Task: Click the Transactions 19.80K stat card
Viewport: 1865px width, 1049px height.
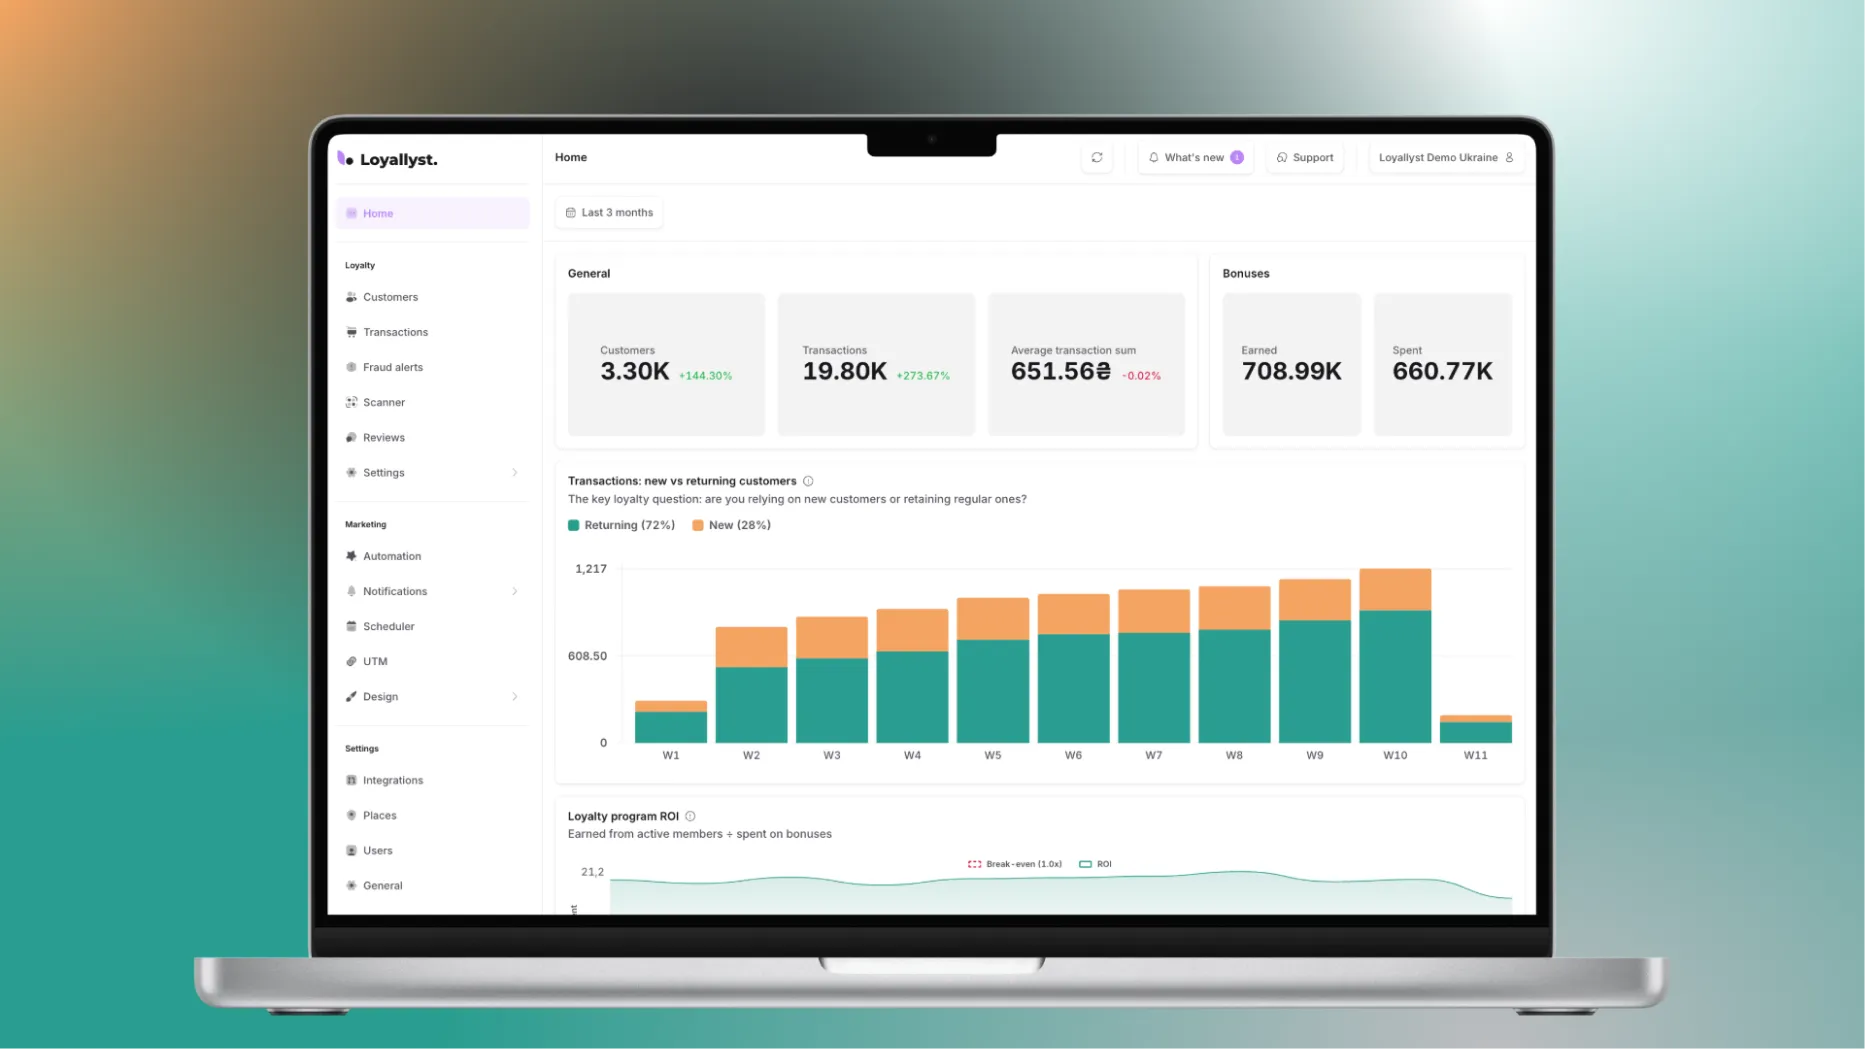Action: coord(876,364)
